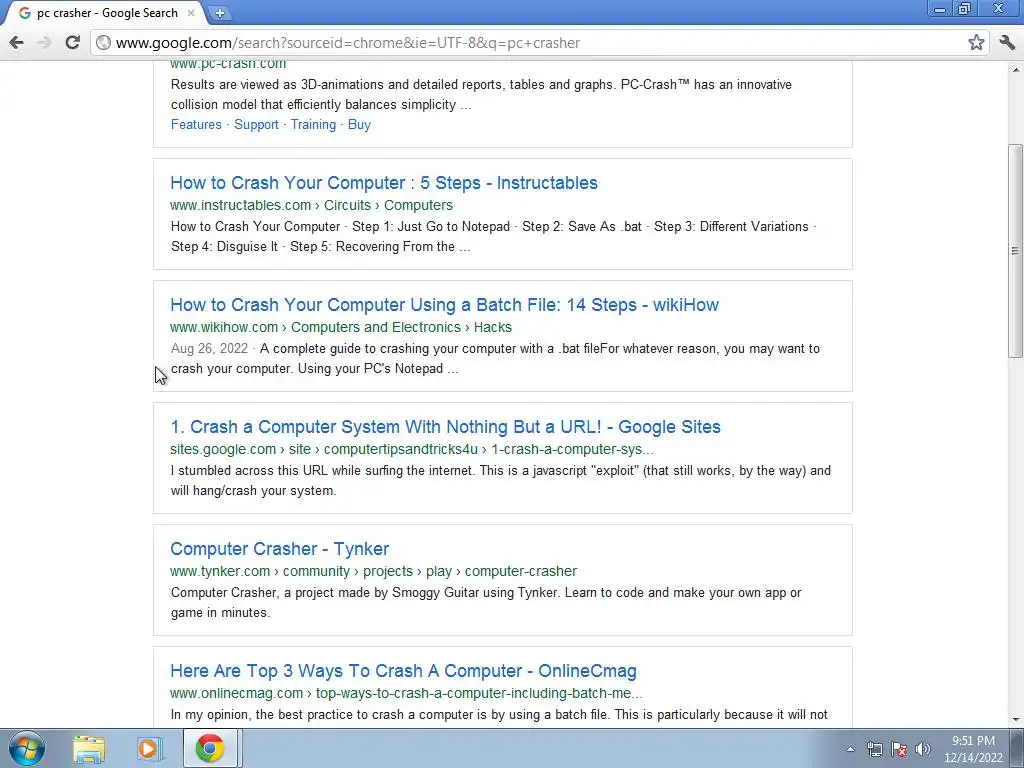The image size is (1024, 768).
Task: Click the Chrome taskbar icon
Action: tap(210, 748)
